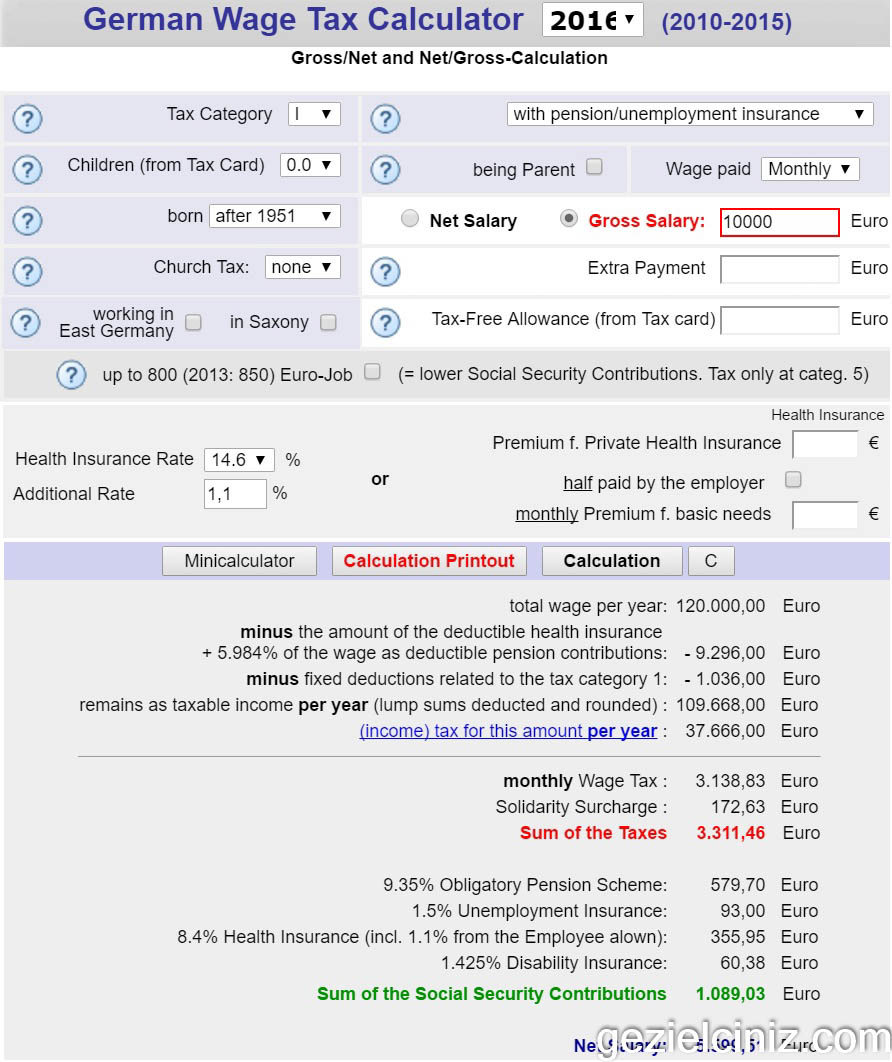The height and width of the screenshot is (1062, 892).
Task: Click the Additional Rate field
Action: tap(235, 494)
